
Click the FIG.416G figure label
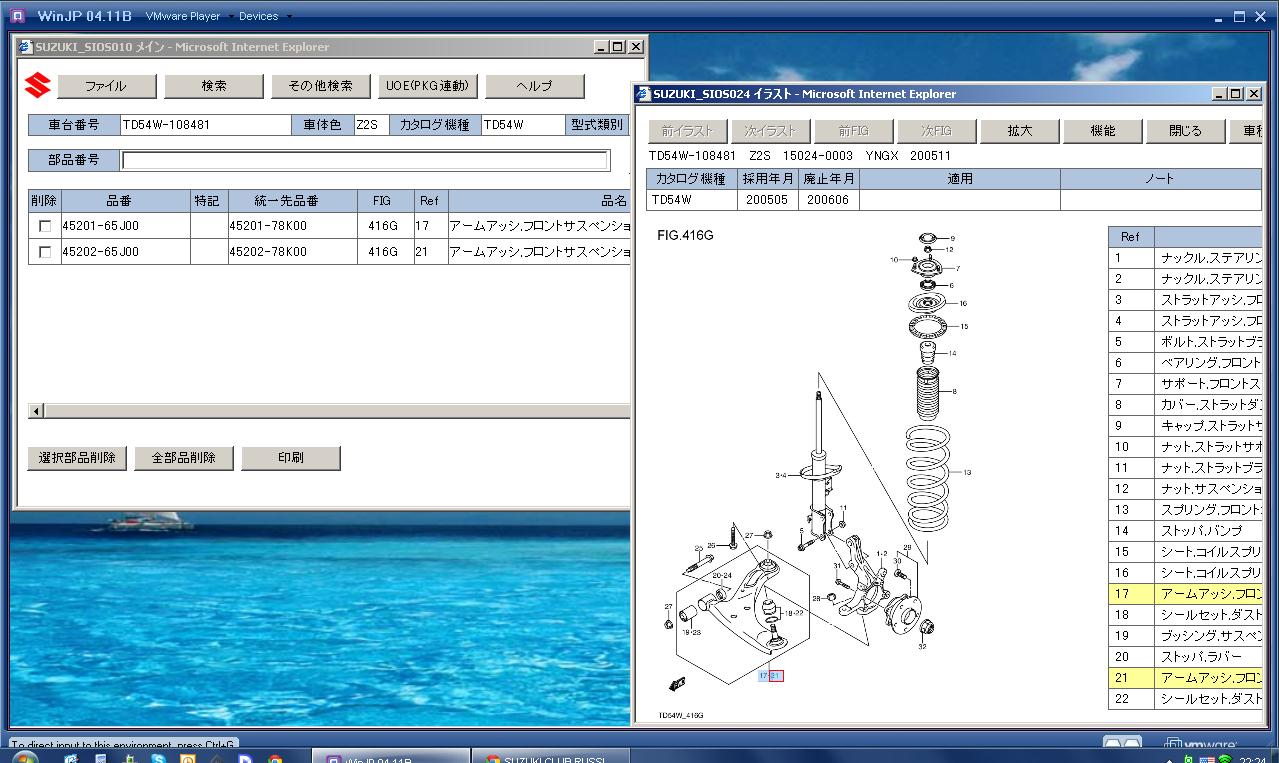685,236
